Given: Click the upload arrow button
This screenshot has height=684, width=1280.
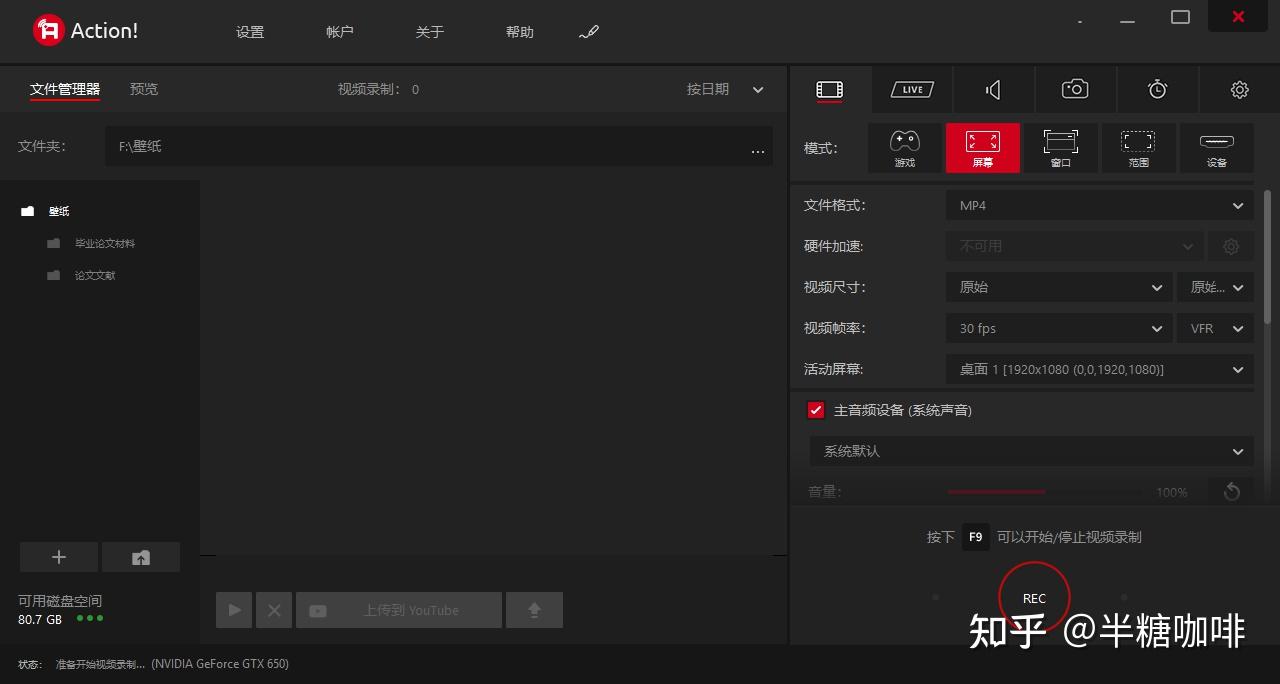Looking at the screenshot, I should coord(534,610).
